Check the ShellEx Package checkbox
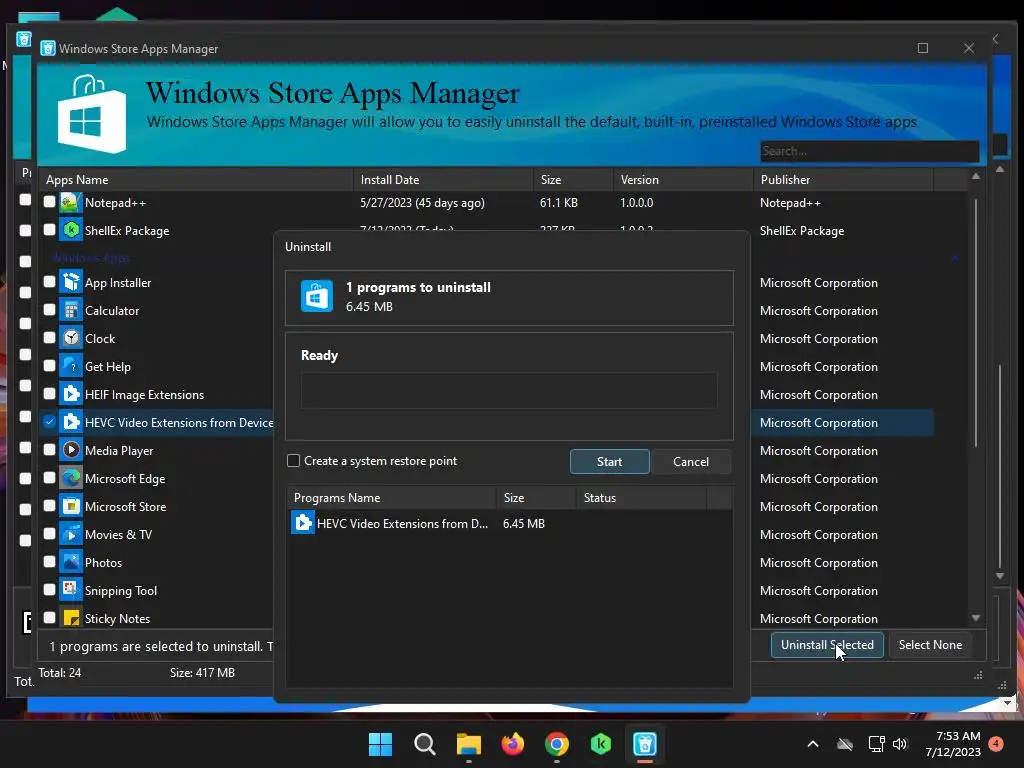 (50, 230)
